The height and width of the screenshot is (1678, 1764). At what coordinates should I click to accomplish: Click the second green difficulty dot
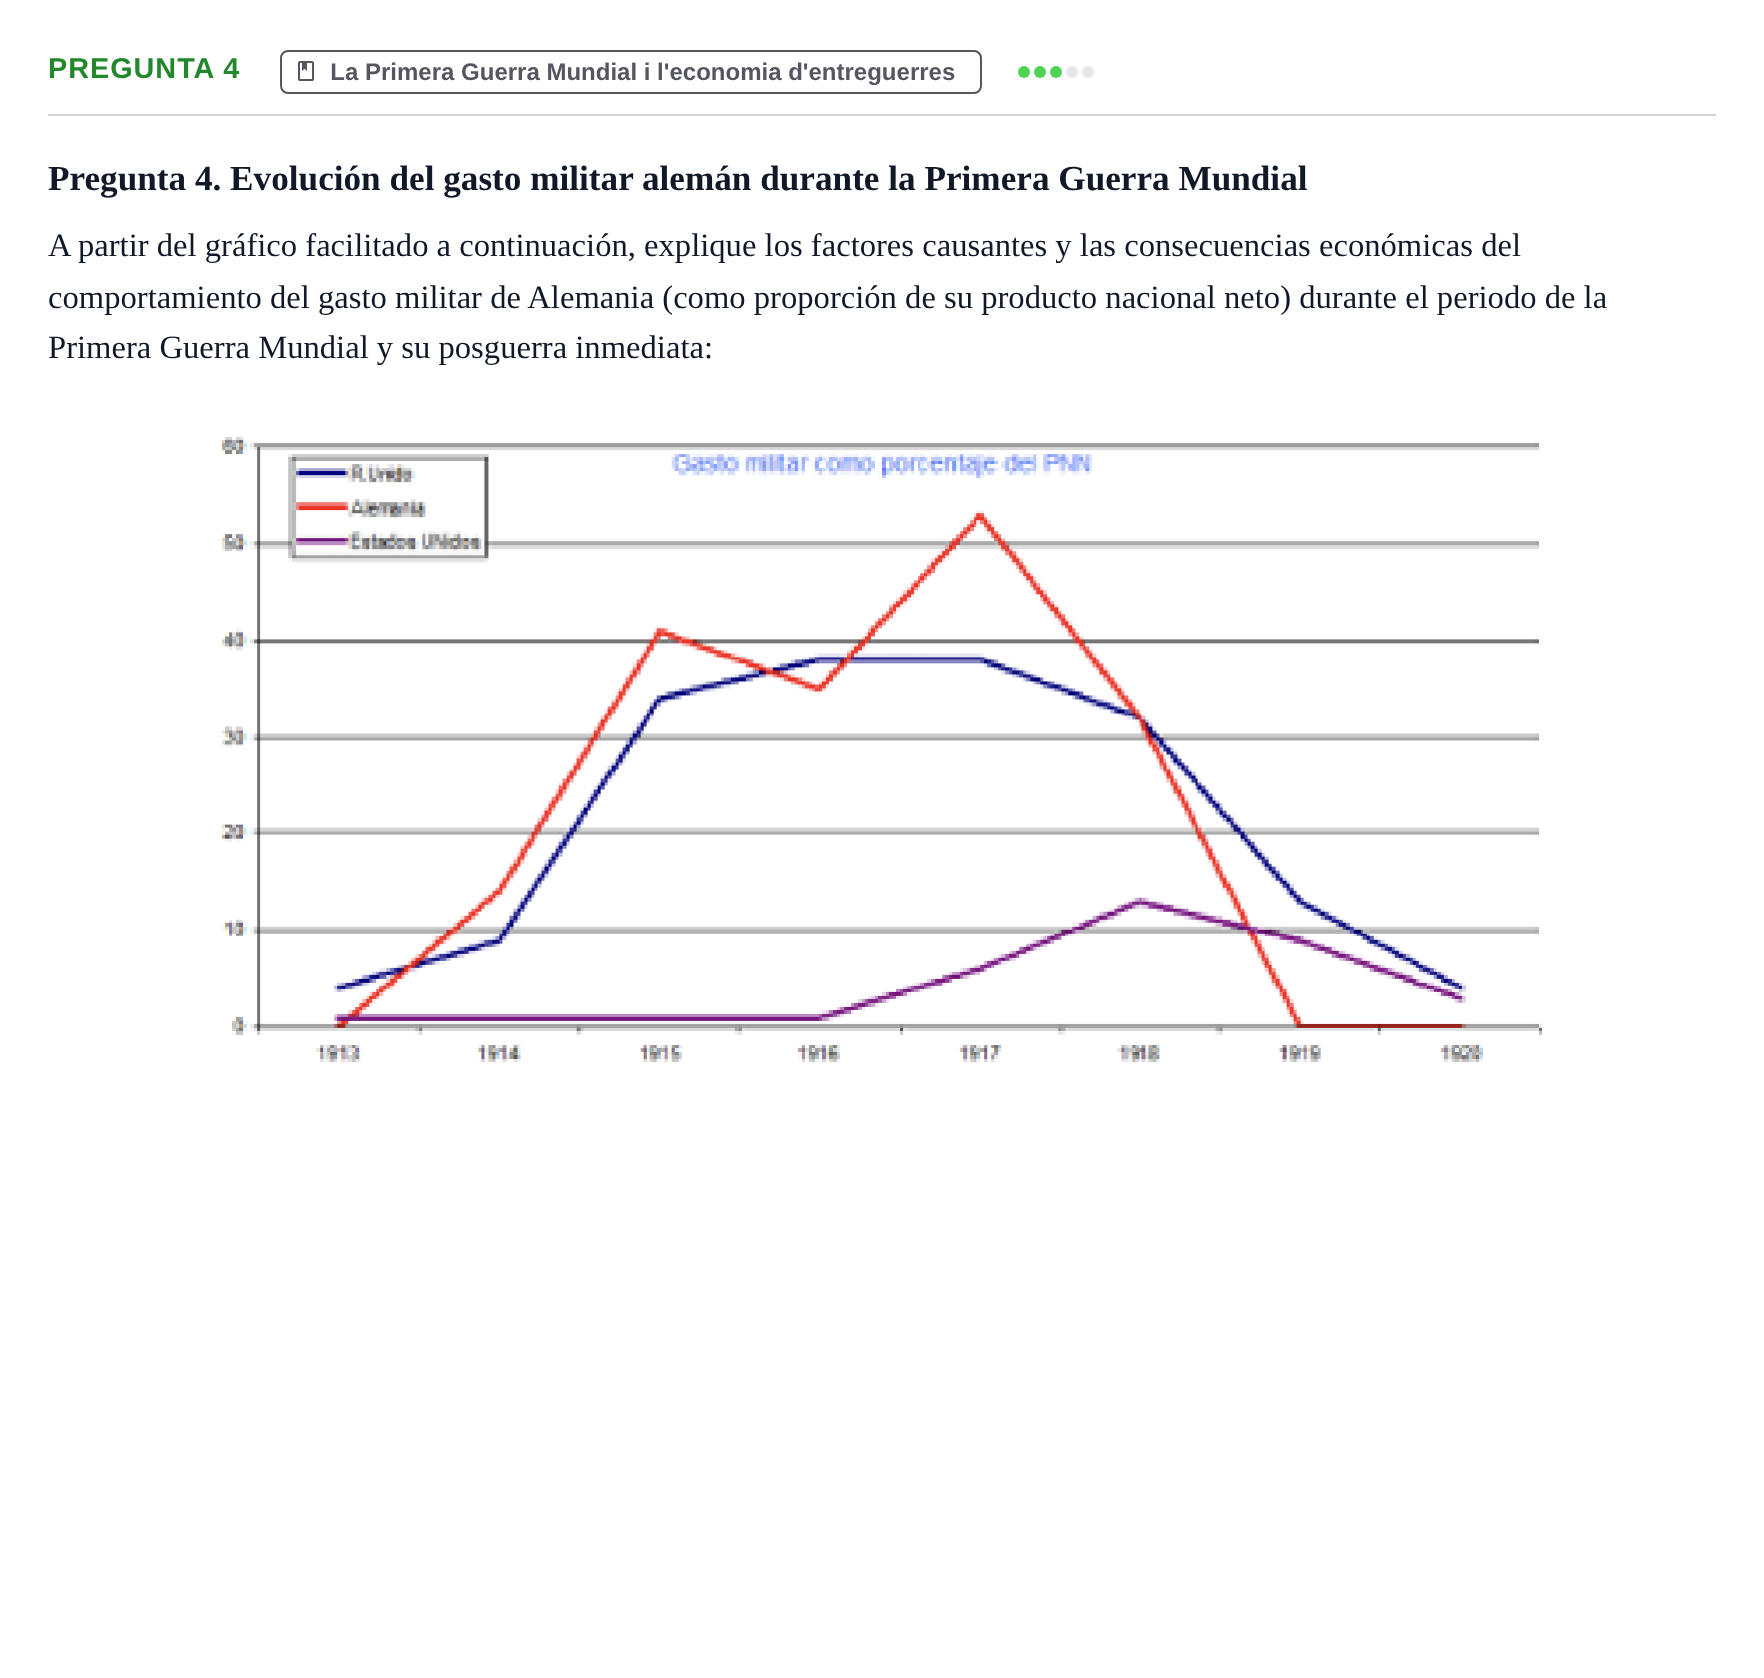(1040, 72)
